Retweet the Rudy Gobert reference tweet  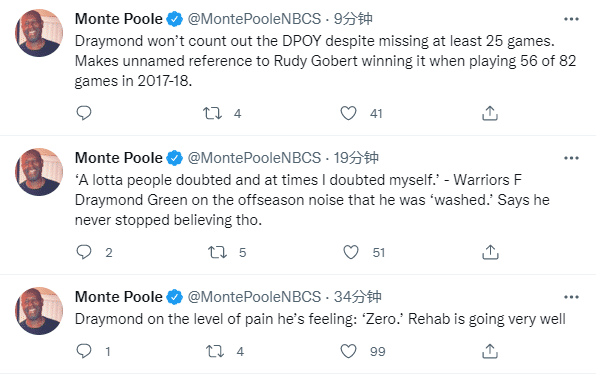[x=212, y=113]
